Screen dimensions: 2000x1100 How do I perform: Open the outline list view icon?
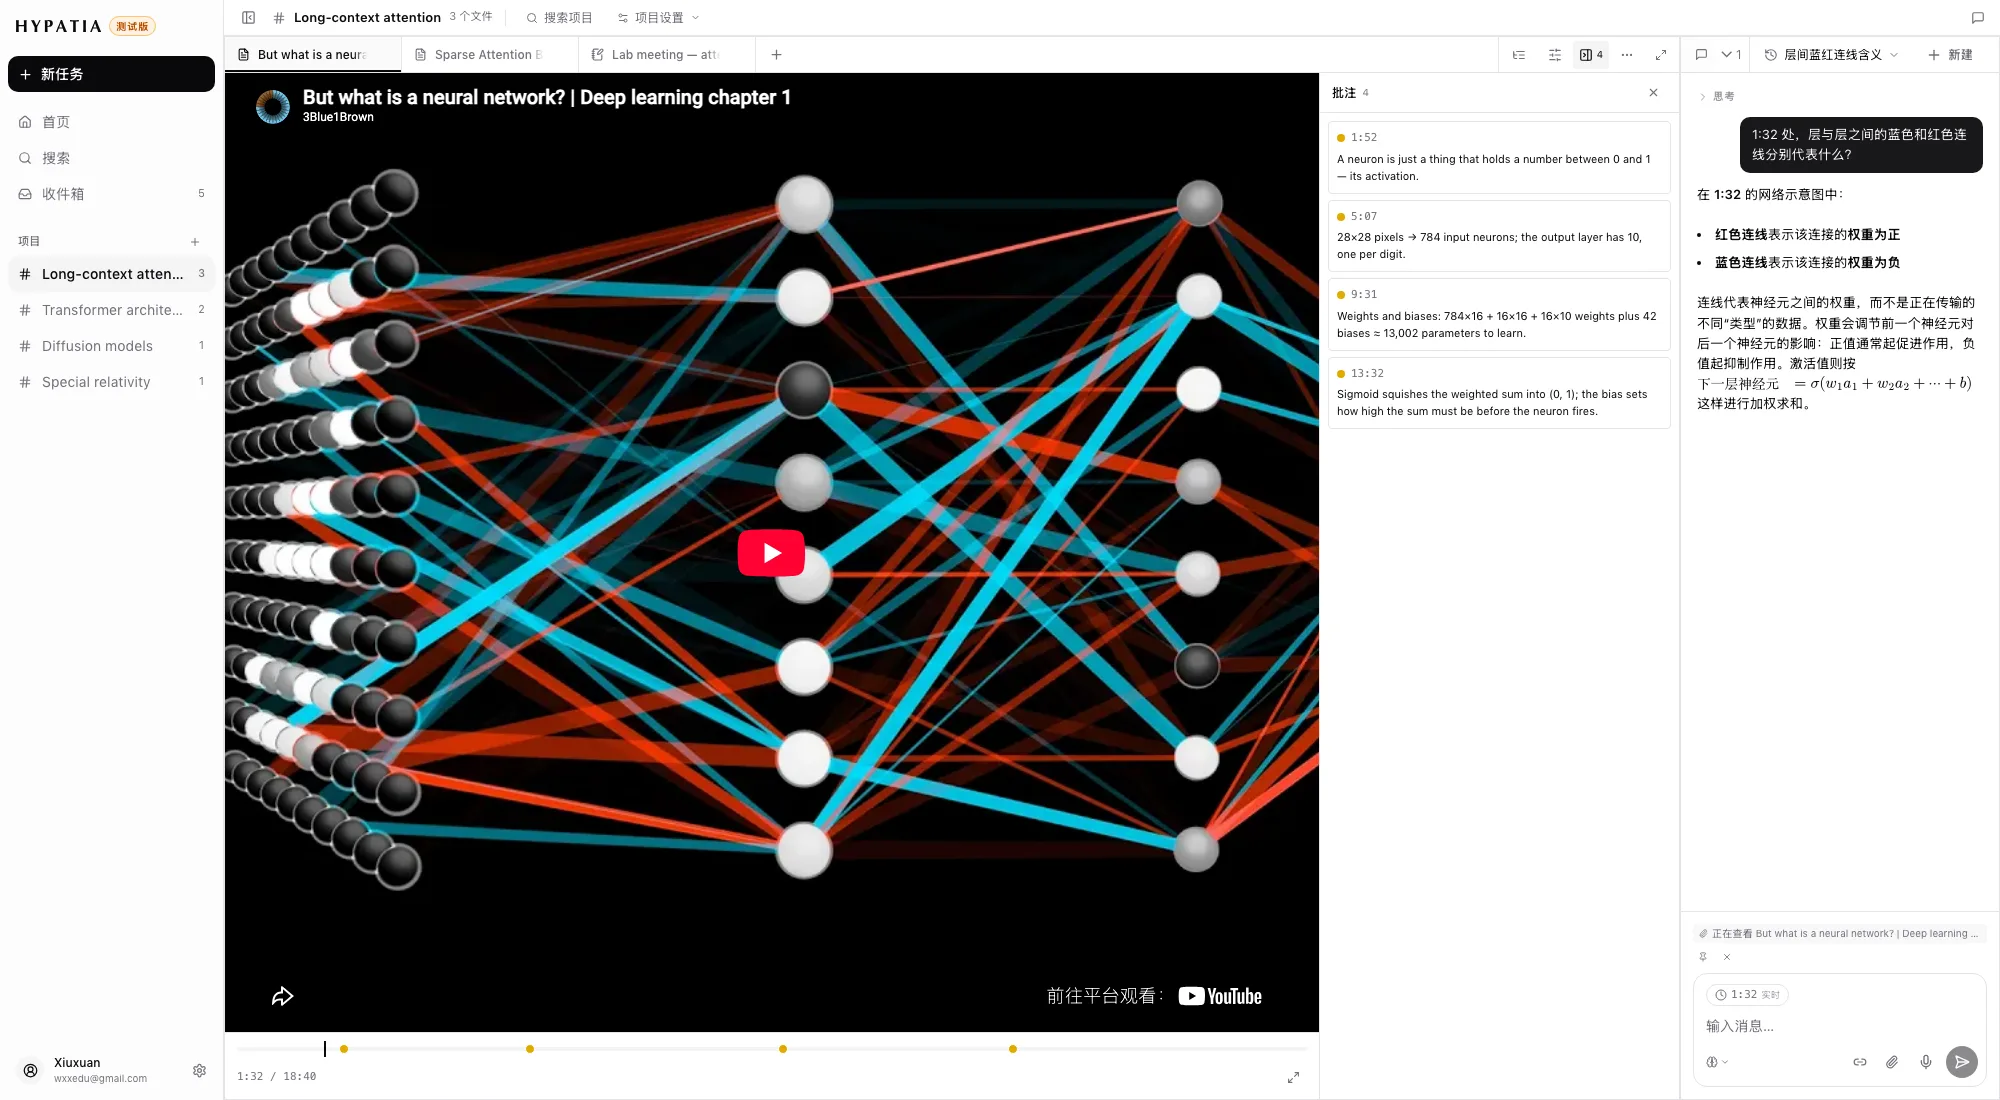tap(1519, 55)
